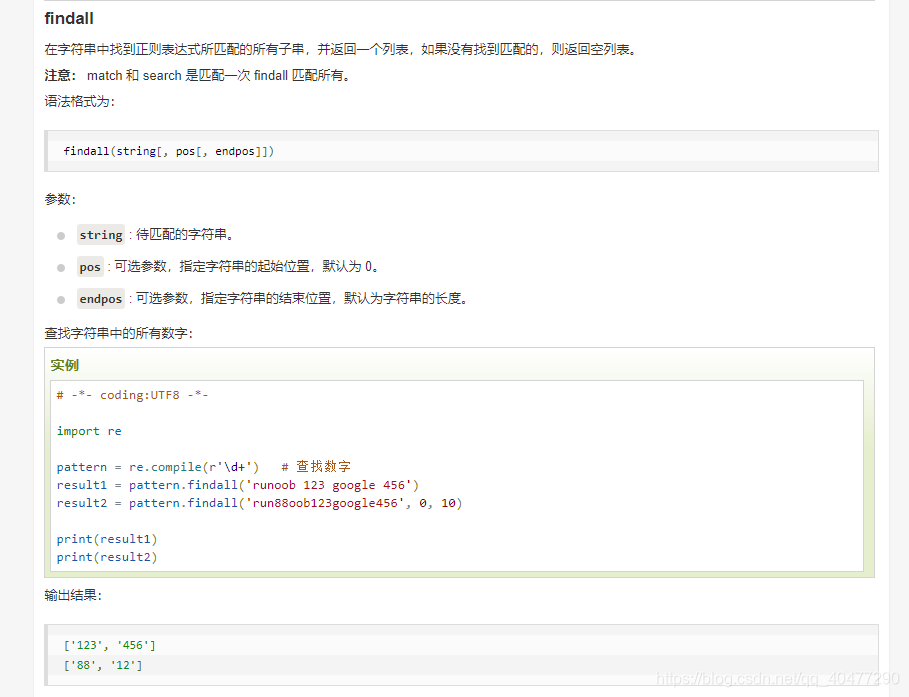Click the 查找字符串中的所有数字 sentence

[x=119, y=333]
